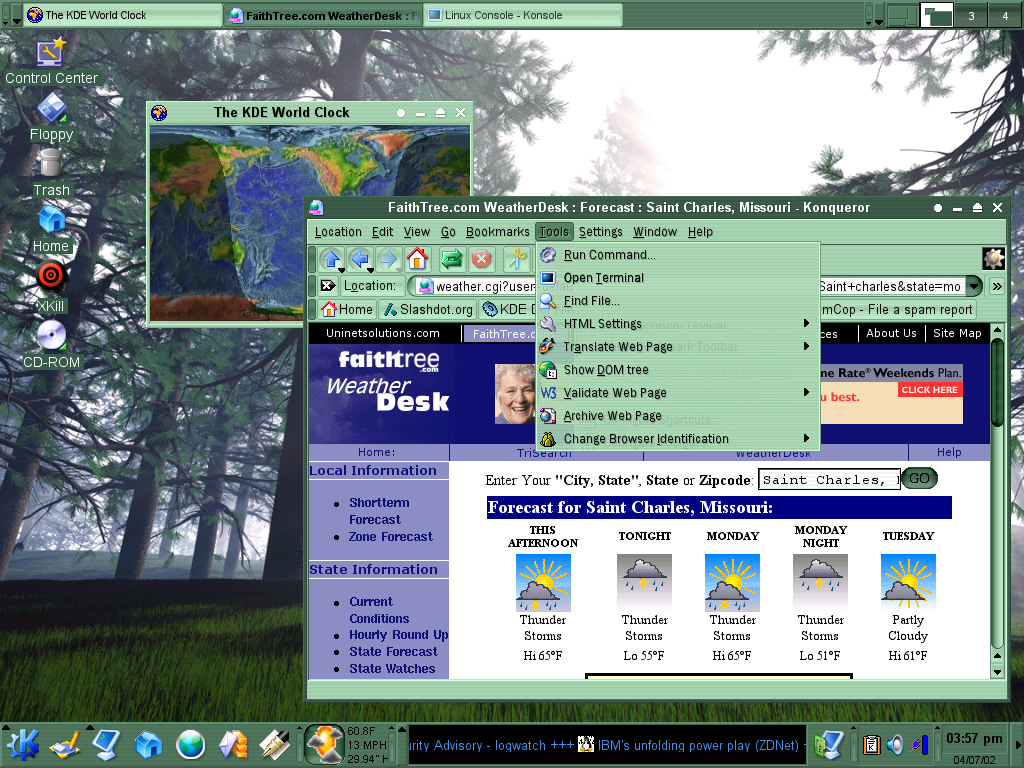Screen dimensions: 1024x768
Task: Open the location bar URL history dropdown
Action: [x=974, y=286]
